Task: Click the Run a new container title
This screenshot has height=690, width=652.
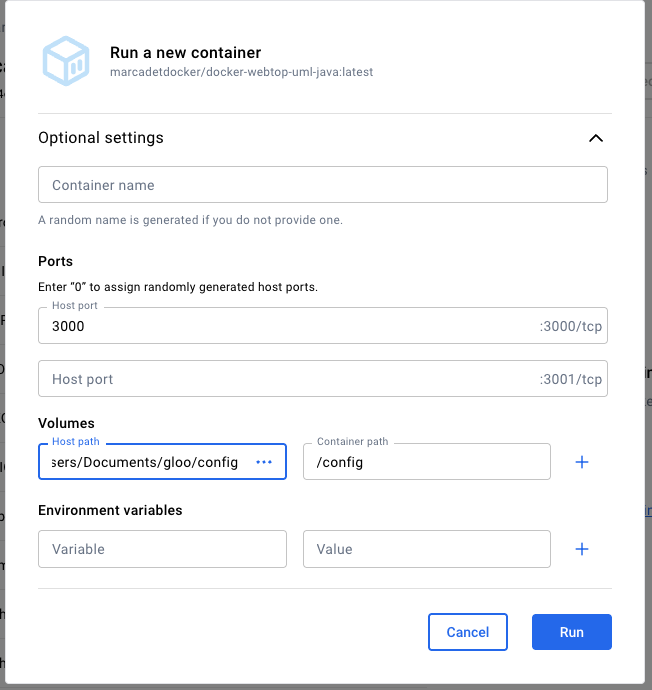Action: [x=185, y=53]
